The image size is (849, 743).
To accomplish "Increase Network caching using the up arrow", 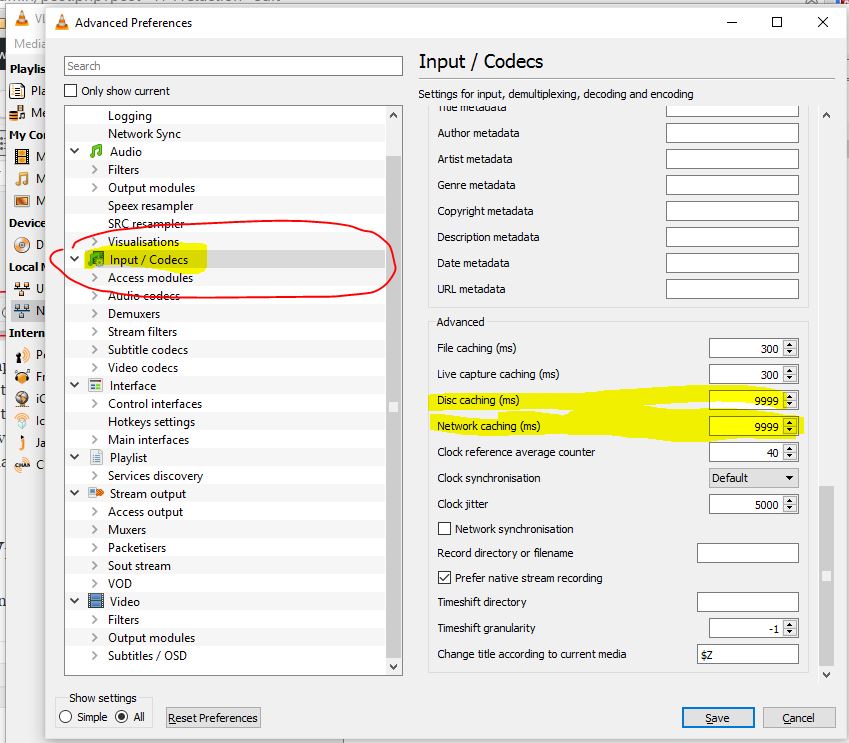I will (790, 422).
